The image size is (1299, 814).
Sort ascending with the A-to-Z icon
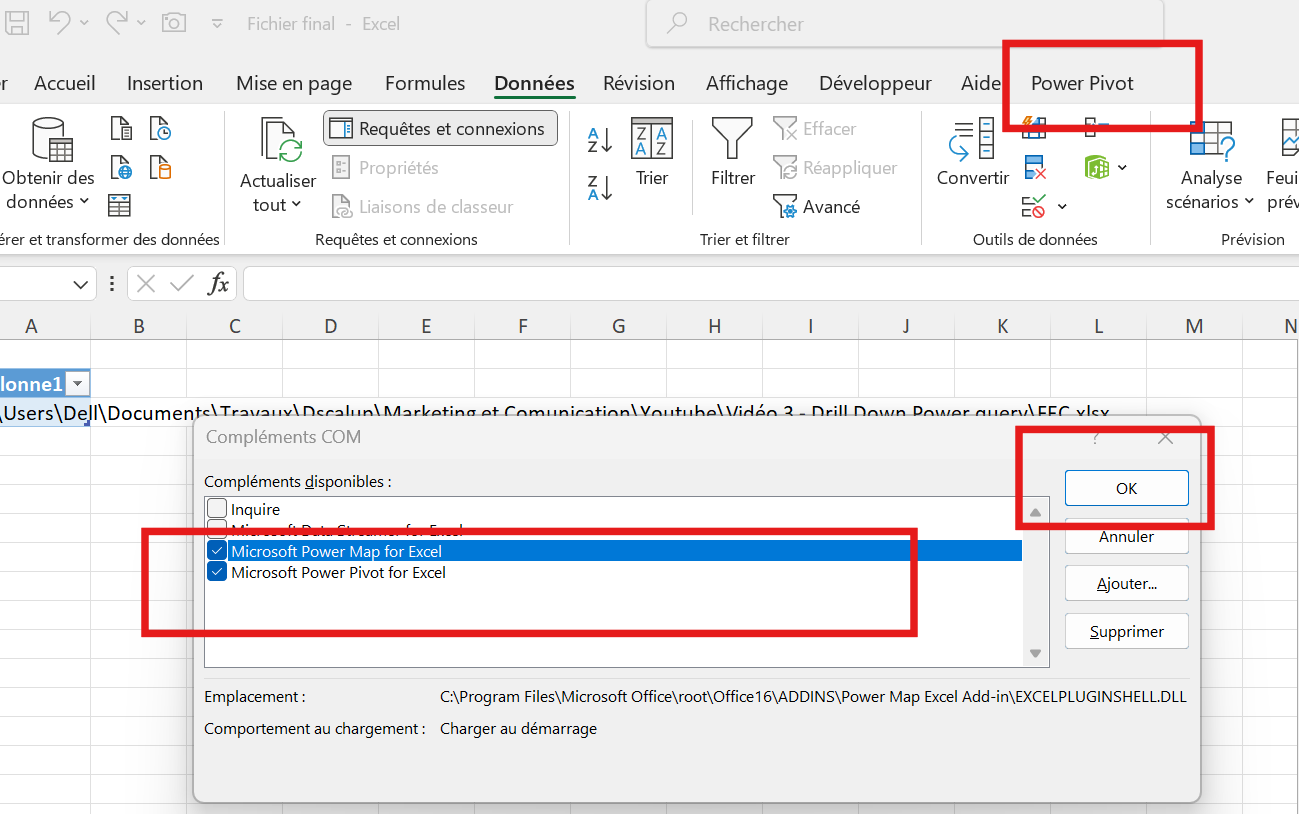[x=600, y=140]
